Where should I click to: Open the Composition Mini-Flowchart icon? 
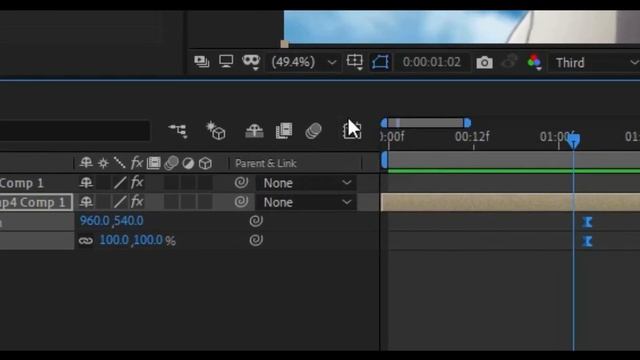178,131
